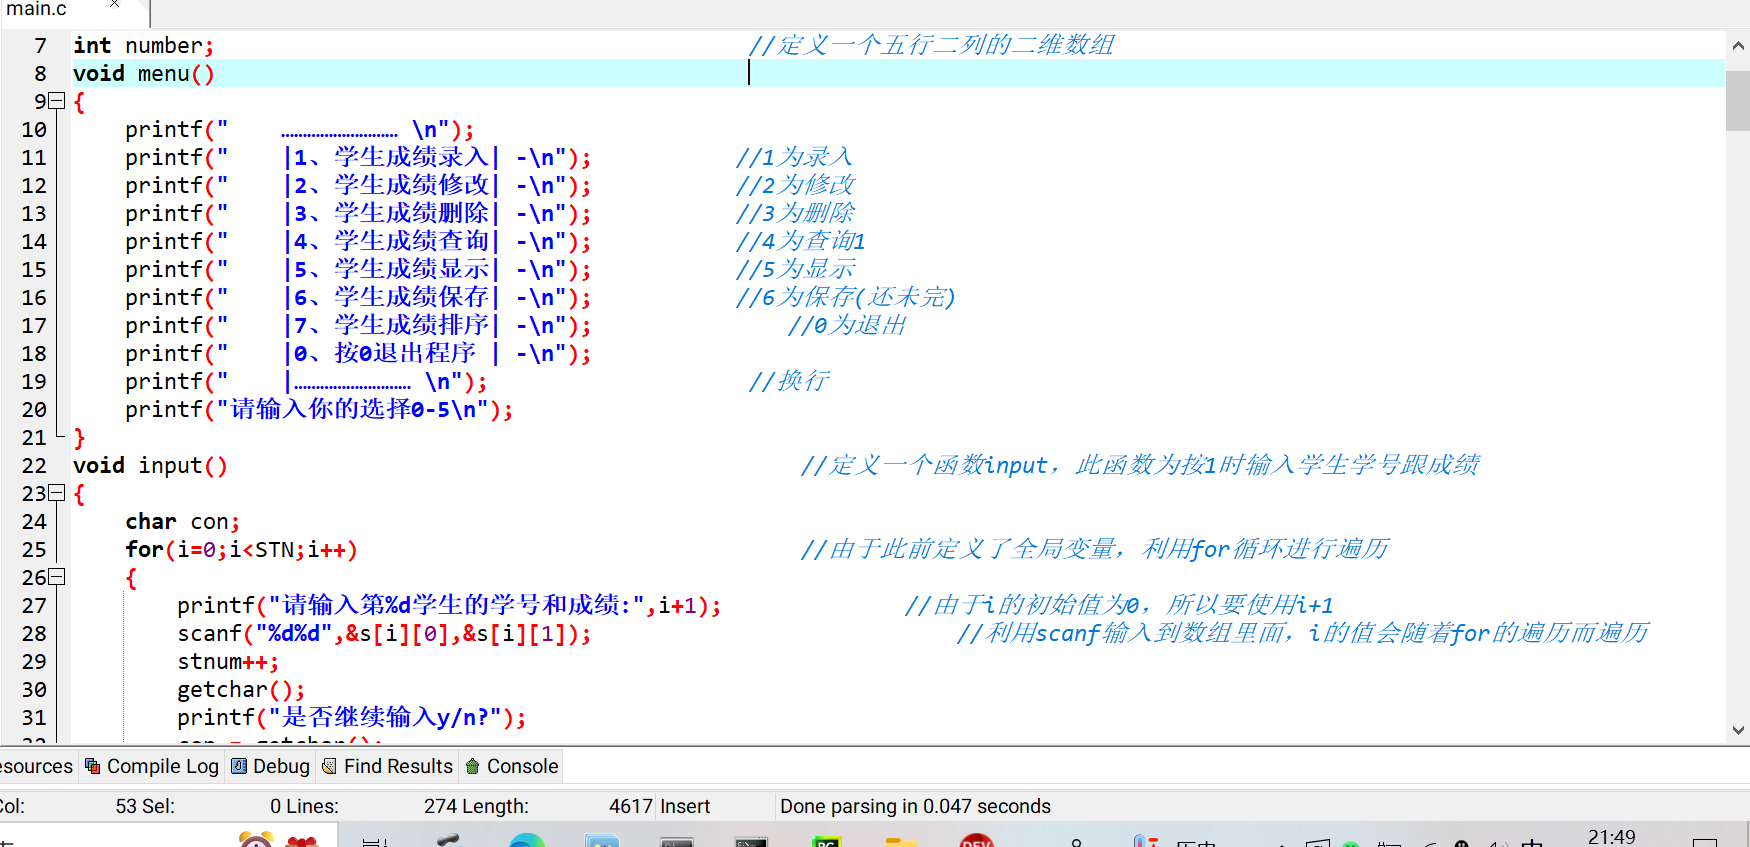This screenshot has height=847, width=1750.
Task: Click the comment "//5为显示"
Action: point(795,270)
